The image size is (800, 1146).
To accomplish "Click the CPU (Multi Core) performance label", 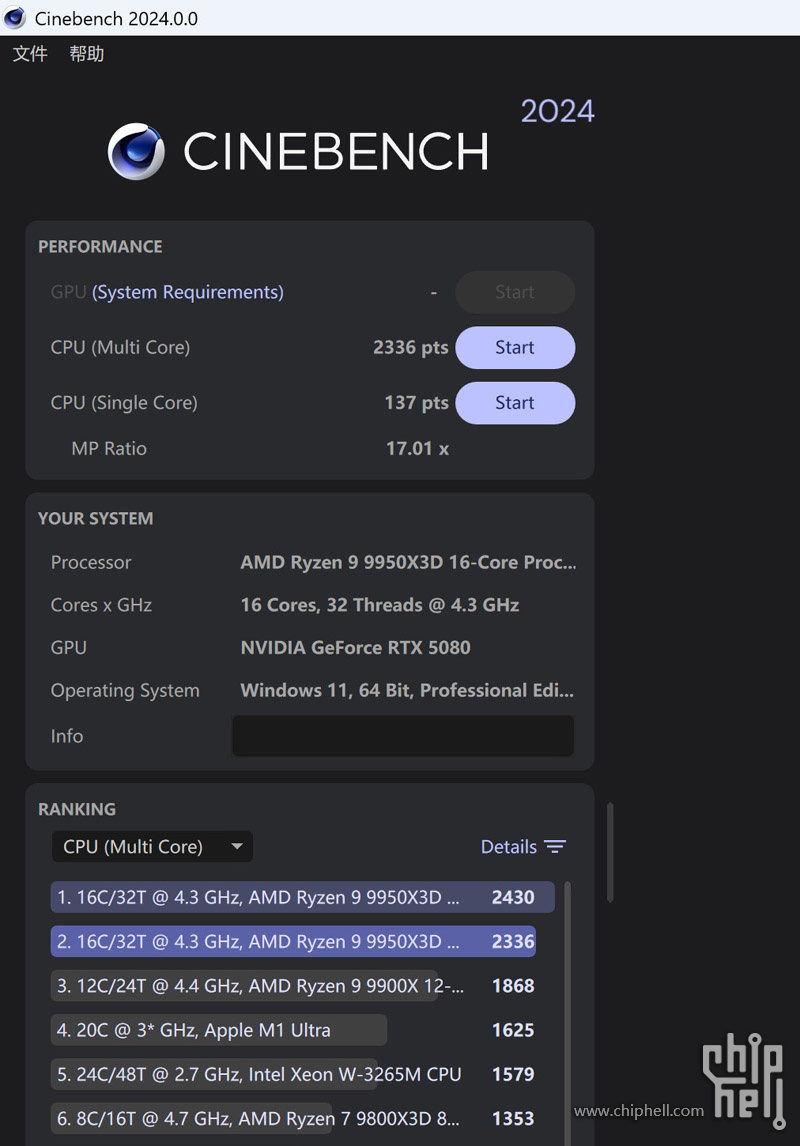I will [121, 347].
